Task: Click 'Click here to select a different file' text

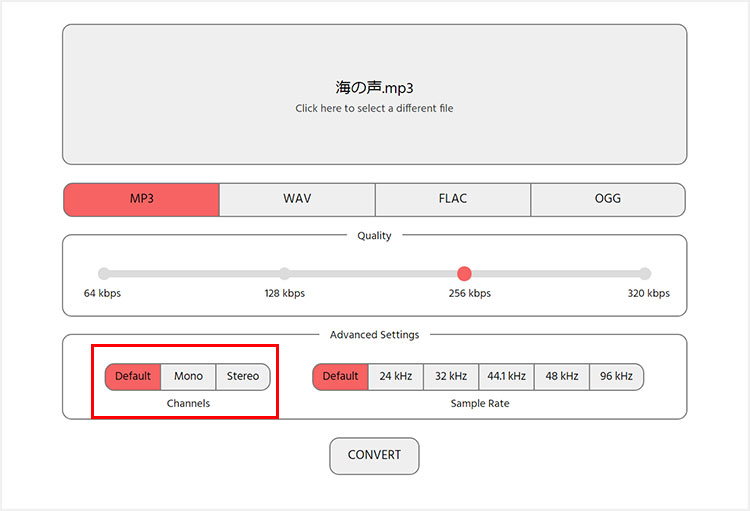Action: click(x=374, y=108)
